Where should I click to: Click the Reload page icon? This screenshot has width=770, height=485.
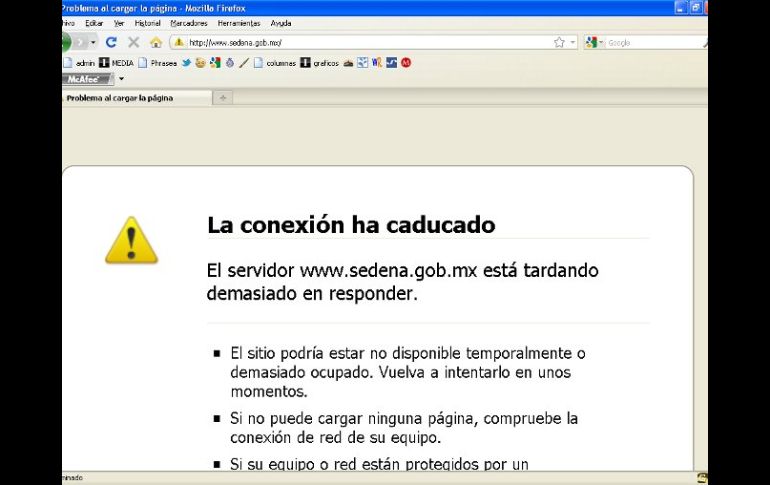(x=111, y=43)
